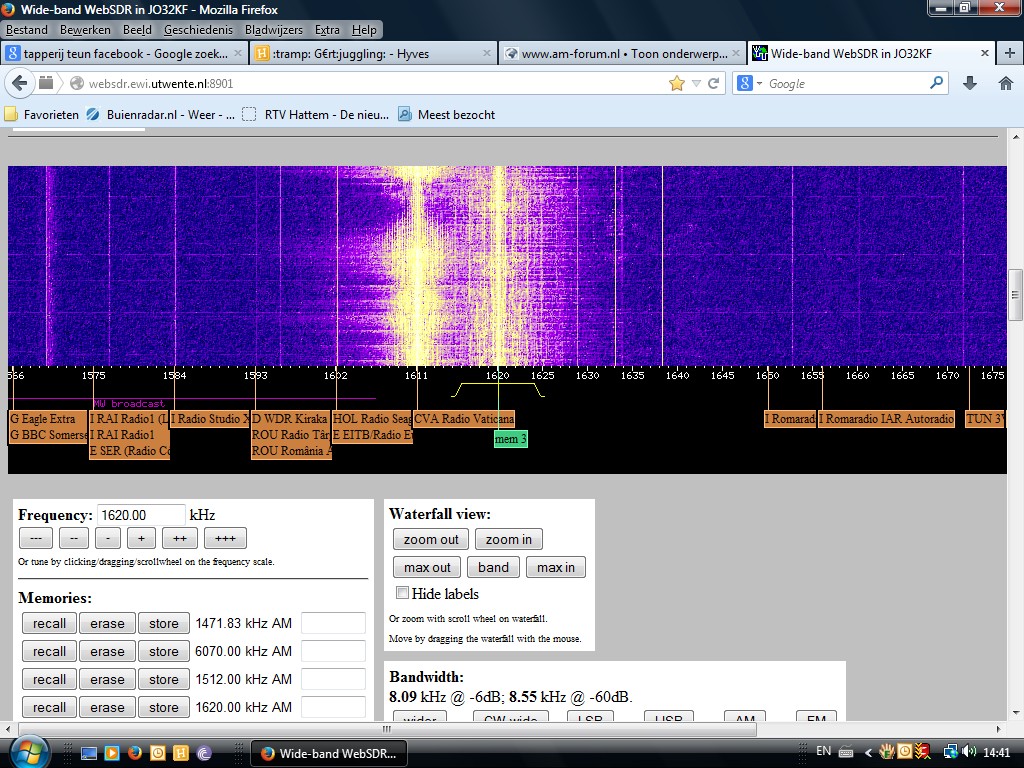Click the volume speaker icon in system tray
The image size is (1024, 768).
click(969, 752)
